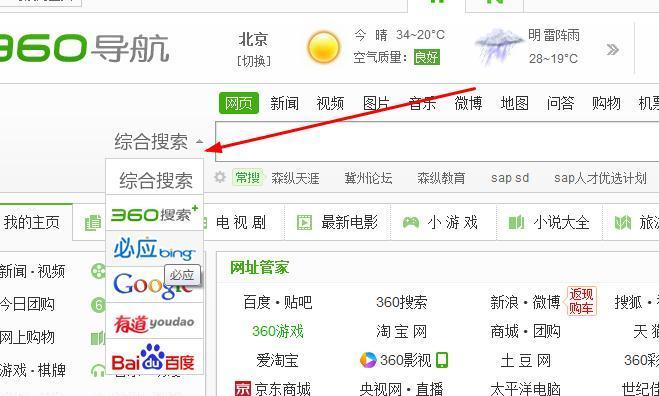Click the [切换] city switch link
The image size is (659, 396).
tap(254, 61)
